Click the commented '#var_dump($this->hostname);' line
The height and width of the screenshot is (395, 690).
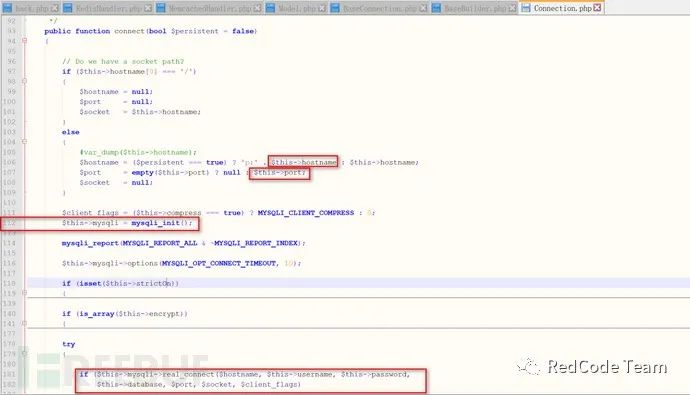pyautogui.click(x=138, y=152)
